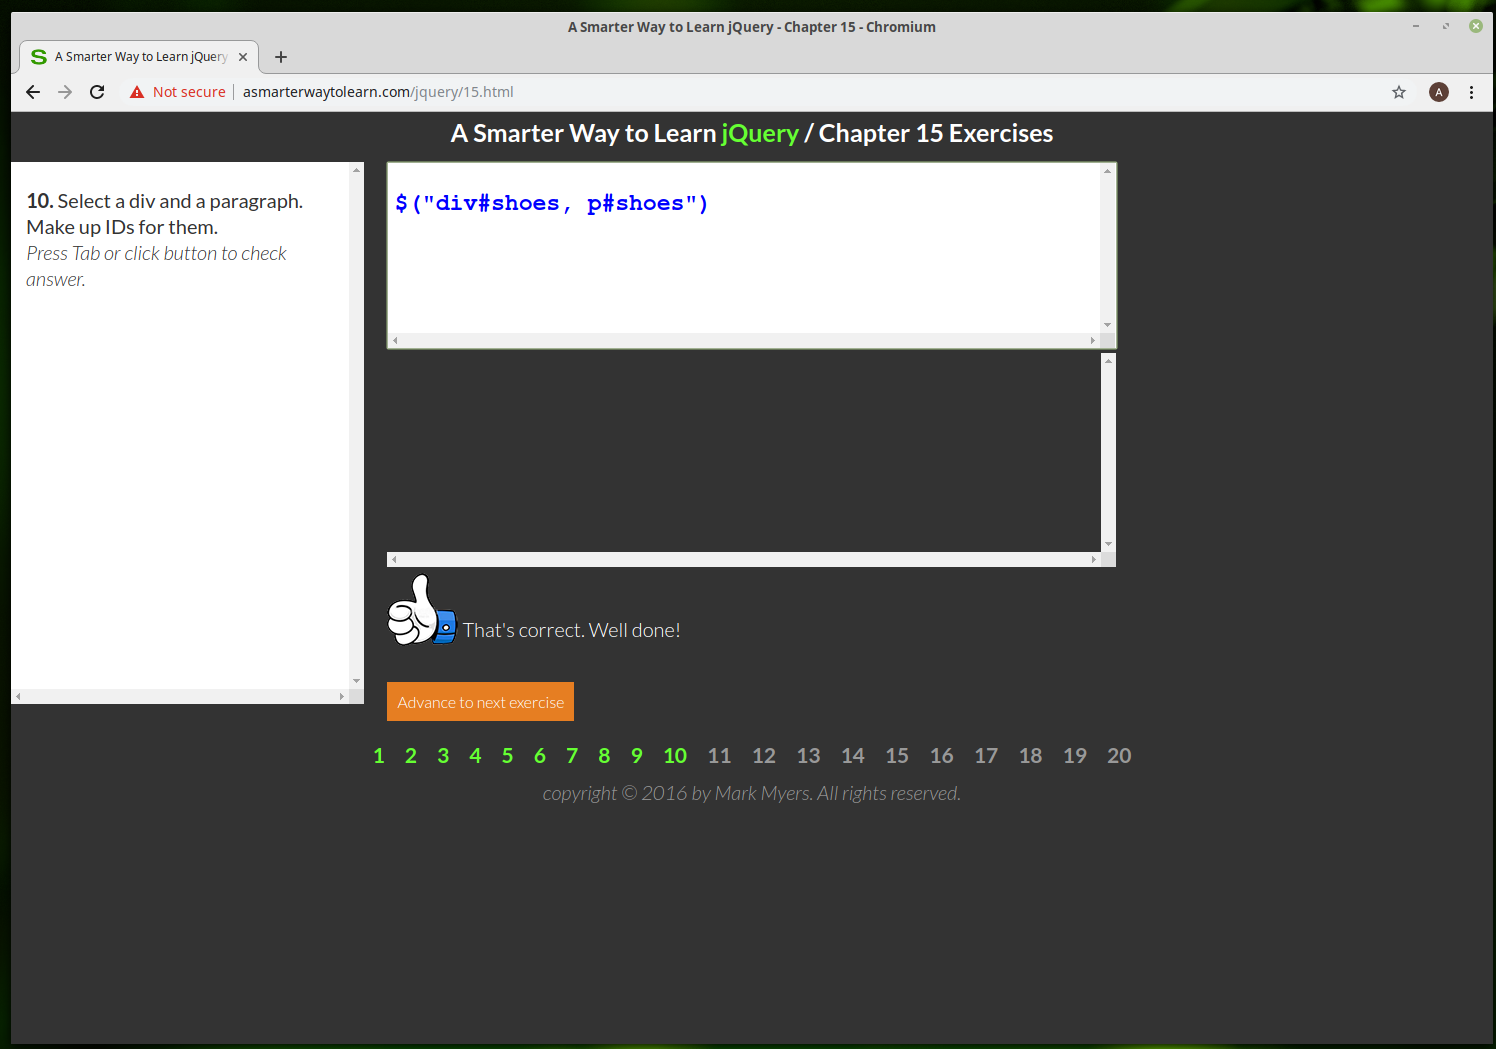The image size is (1496, 1049).
Task: Close the A Smarter Way to Learn jQuery tab
Action: (243, 57)
